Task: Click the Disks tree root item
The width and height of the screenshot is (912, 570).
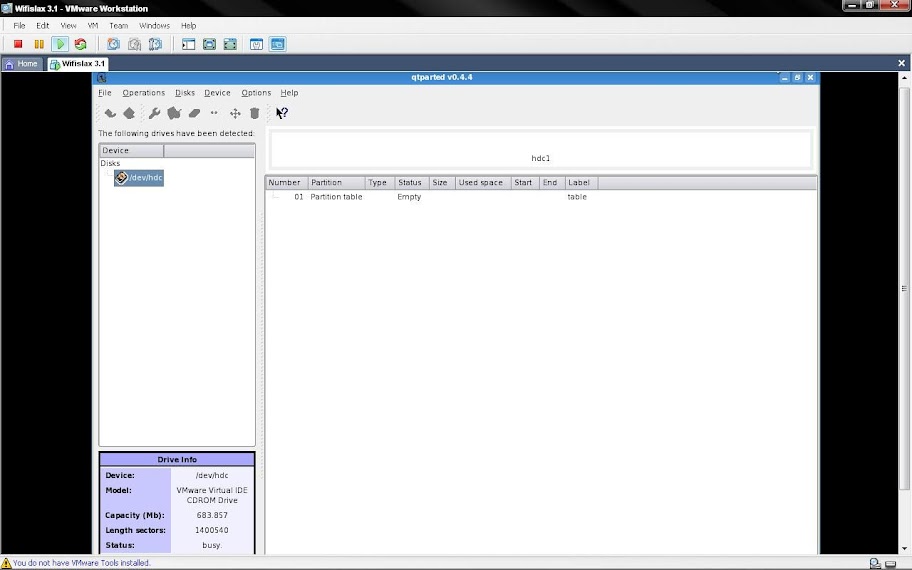Action: tap(110, 163)
